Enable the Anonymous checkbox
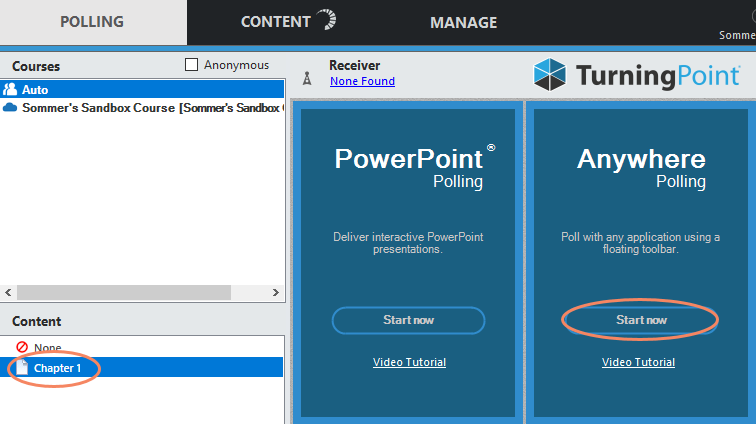This screenshot has height=424, width=756. pyautogui.click(x=191, y=65)
